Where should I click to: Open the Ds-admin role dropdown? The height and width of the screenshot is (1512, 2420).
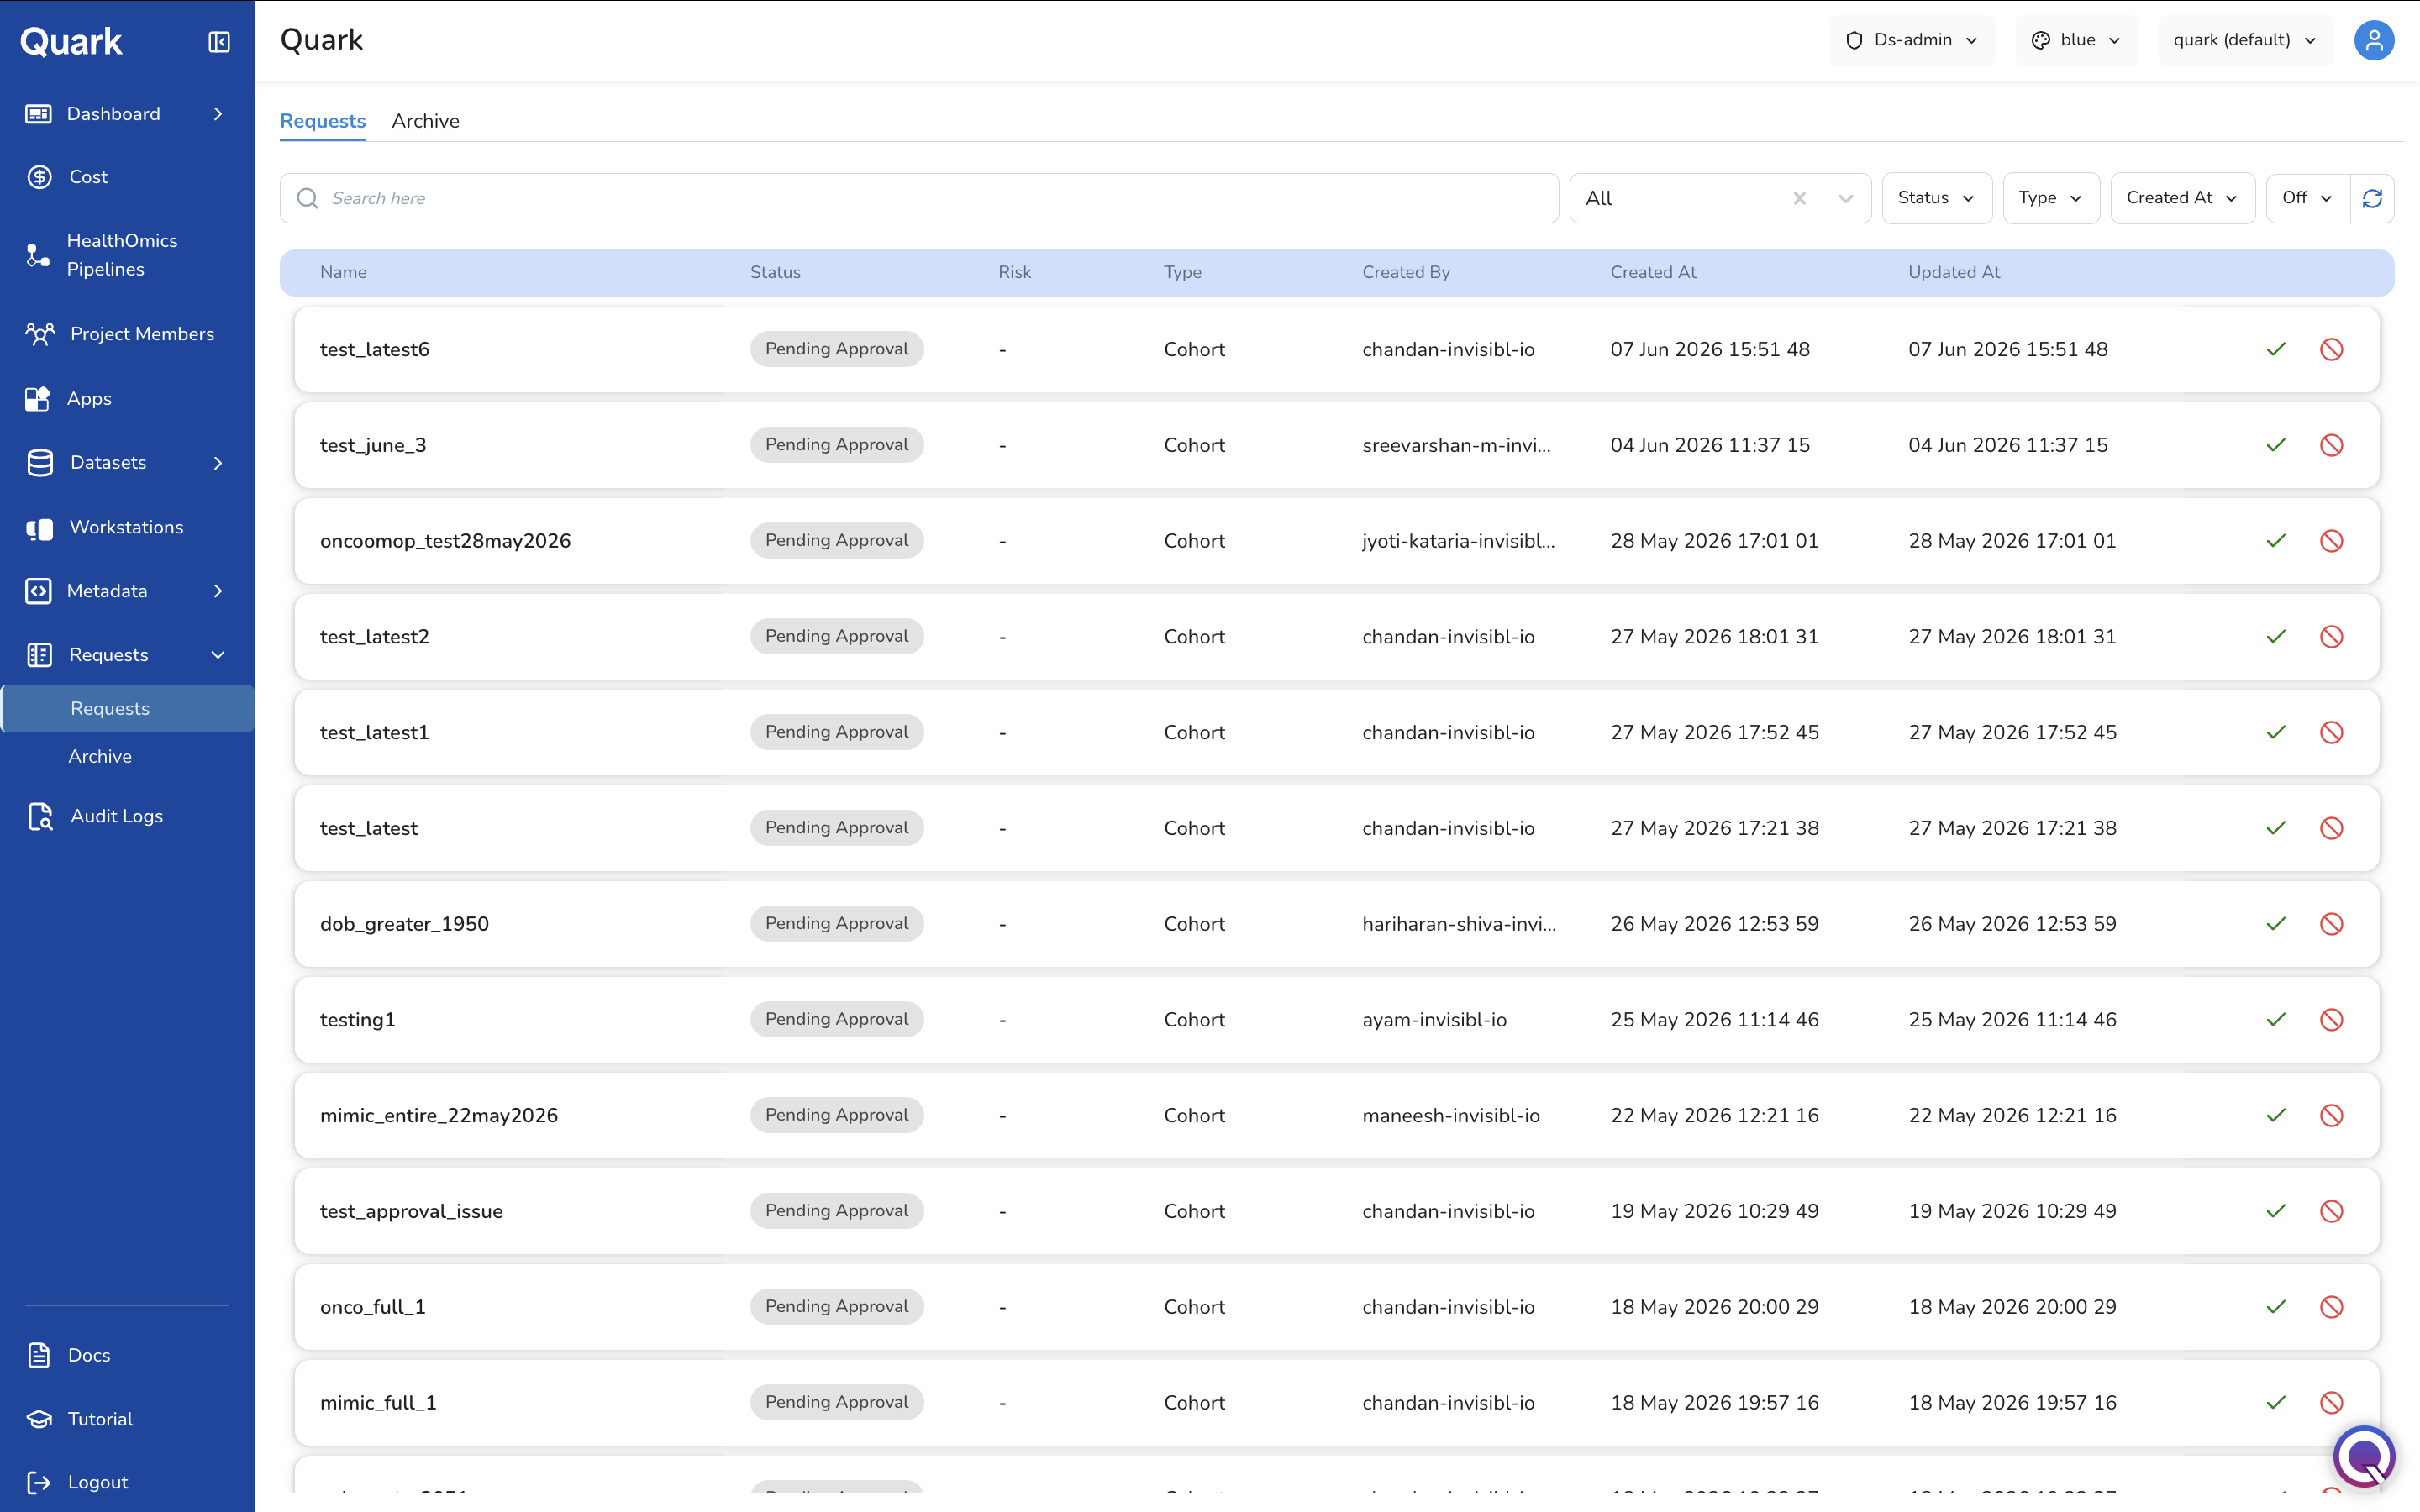(x=1911, y=40)
